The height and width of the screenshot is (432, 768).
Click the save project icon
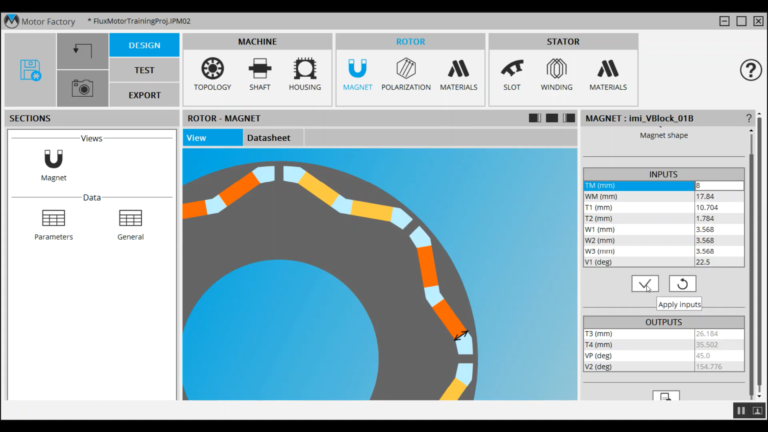click(30, 70)
